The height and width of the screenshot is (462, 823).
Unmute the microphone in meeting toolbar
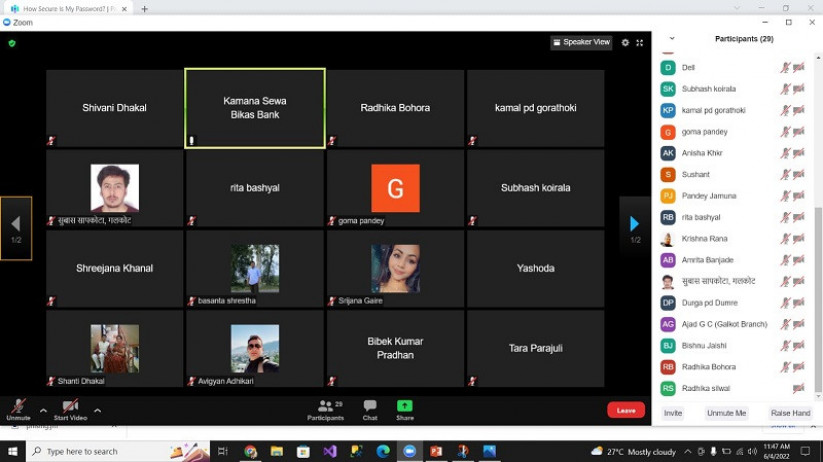pos(18,409)
